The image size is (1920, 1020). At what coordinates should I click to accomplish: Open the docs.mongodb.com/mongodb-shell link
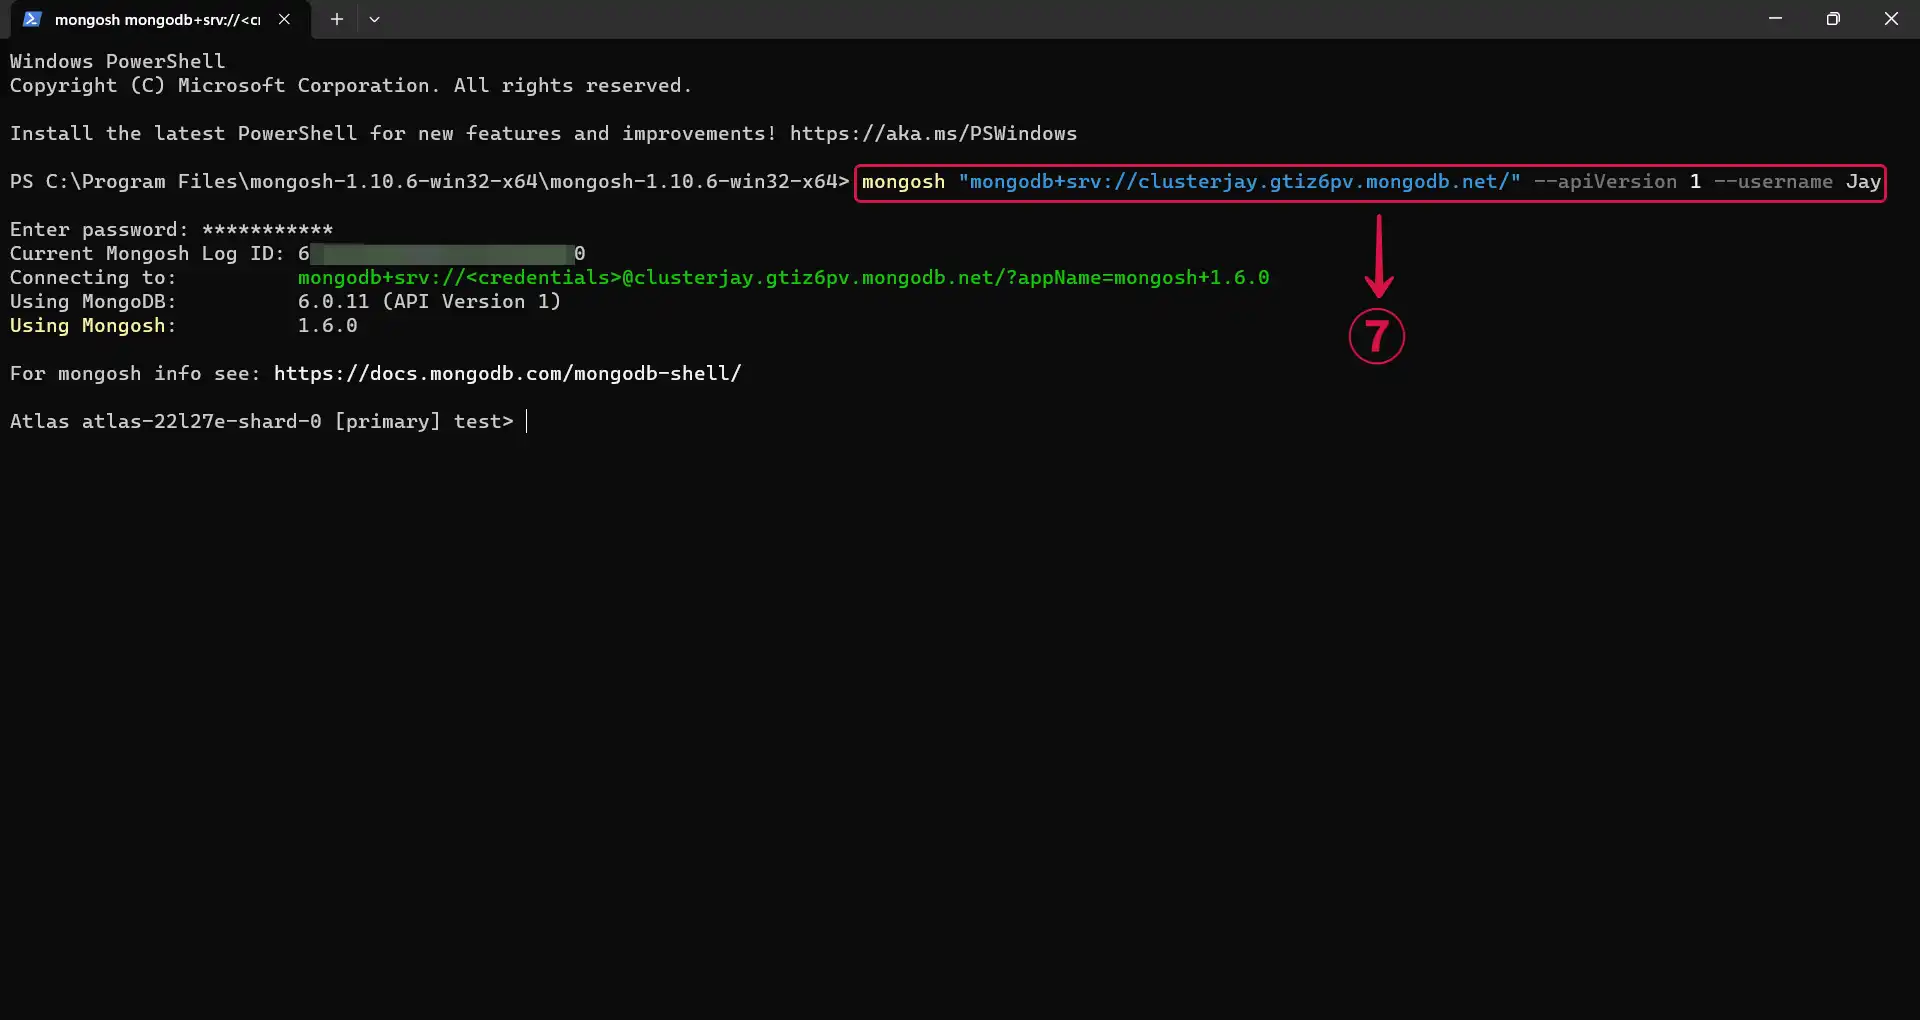click(x=507, y=373)
